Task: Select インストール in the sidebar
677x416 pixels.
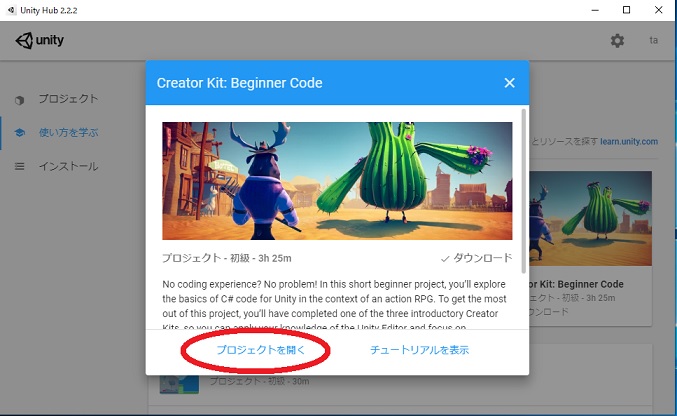Action: (x=68, y=166)
